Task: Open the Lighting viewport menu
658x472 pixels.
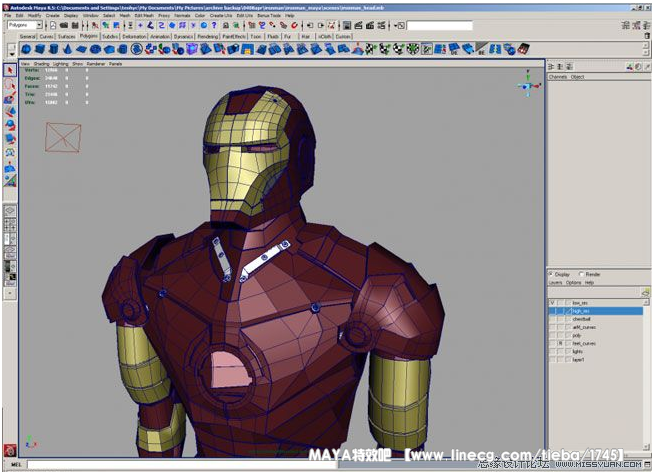Action: tap(60, 64)
